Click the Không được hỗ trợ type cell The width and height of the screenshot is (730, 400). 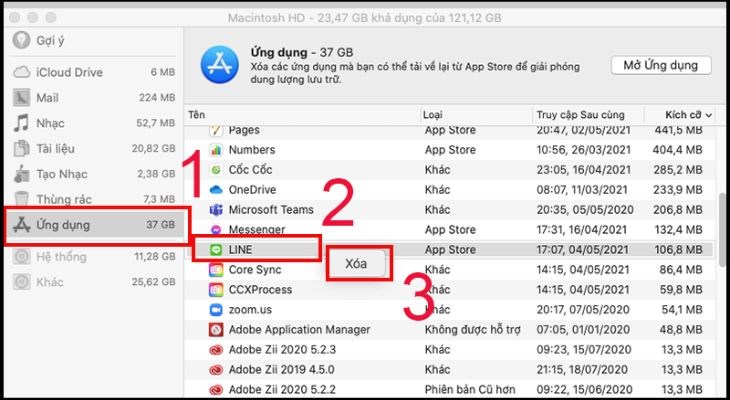click(x=473, y=330)
